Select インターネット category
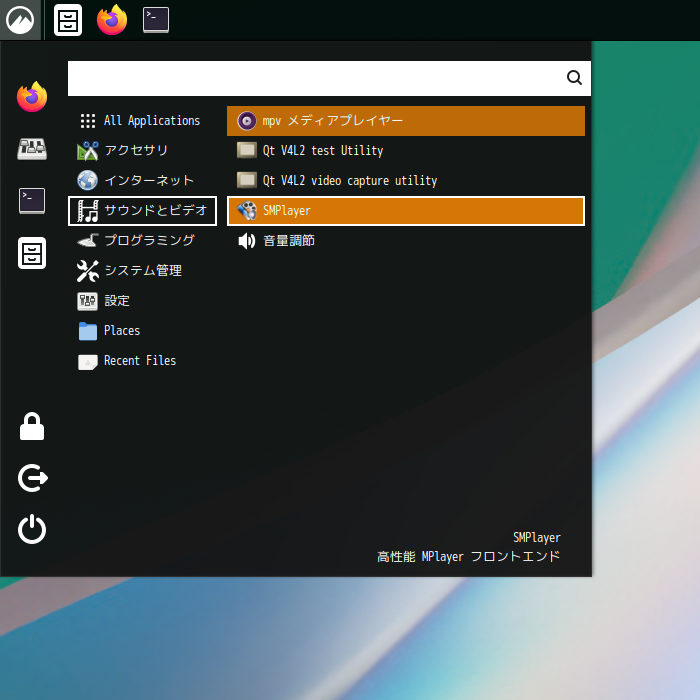700x700 pixels. pyautogui.click(x=142, y=180)
